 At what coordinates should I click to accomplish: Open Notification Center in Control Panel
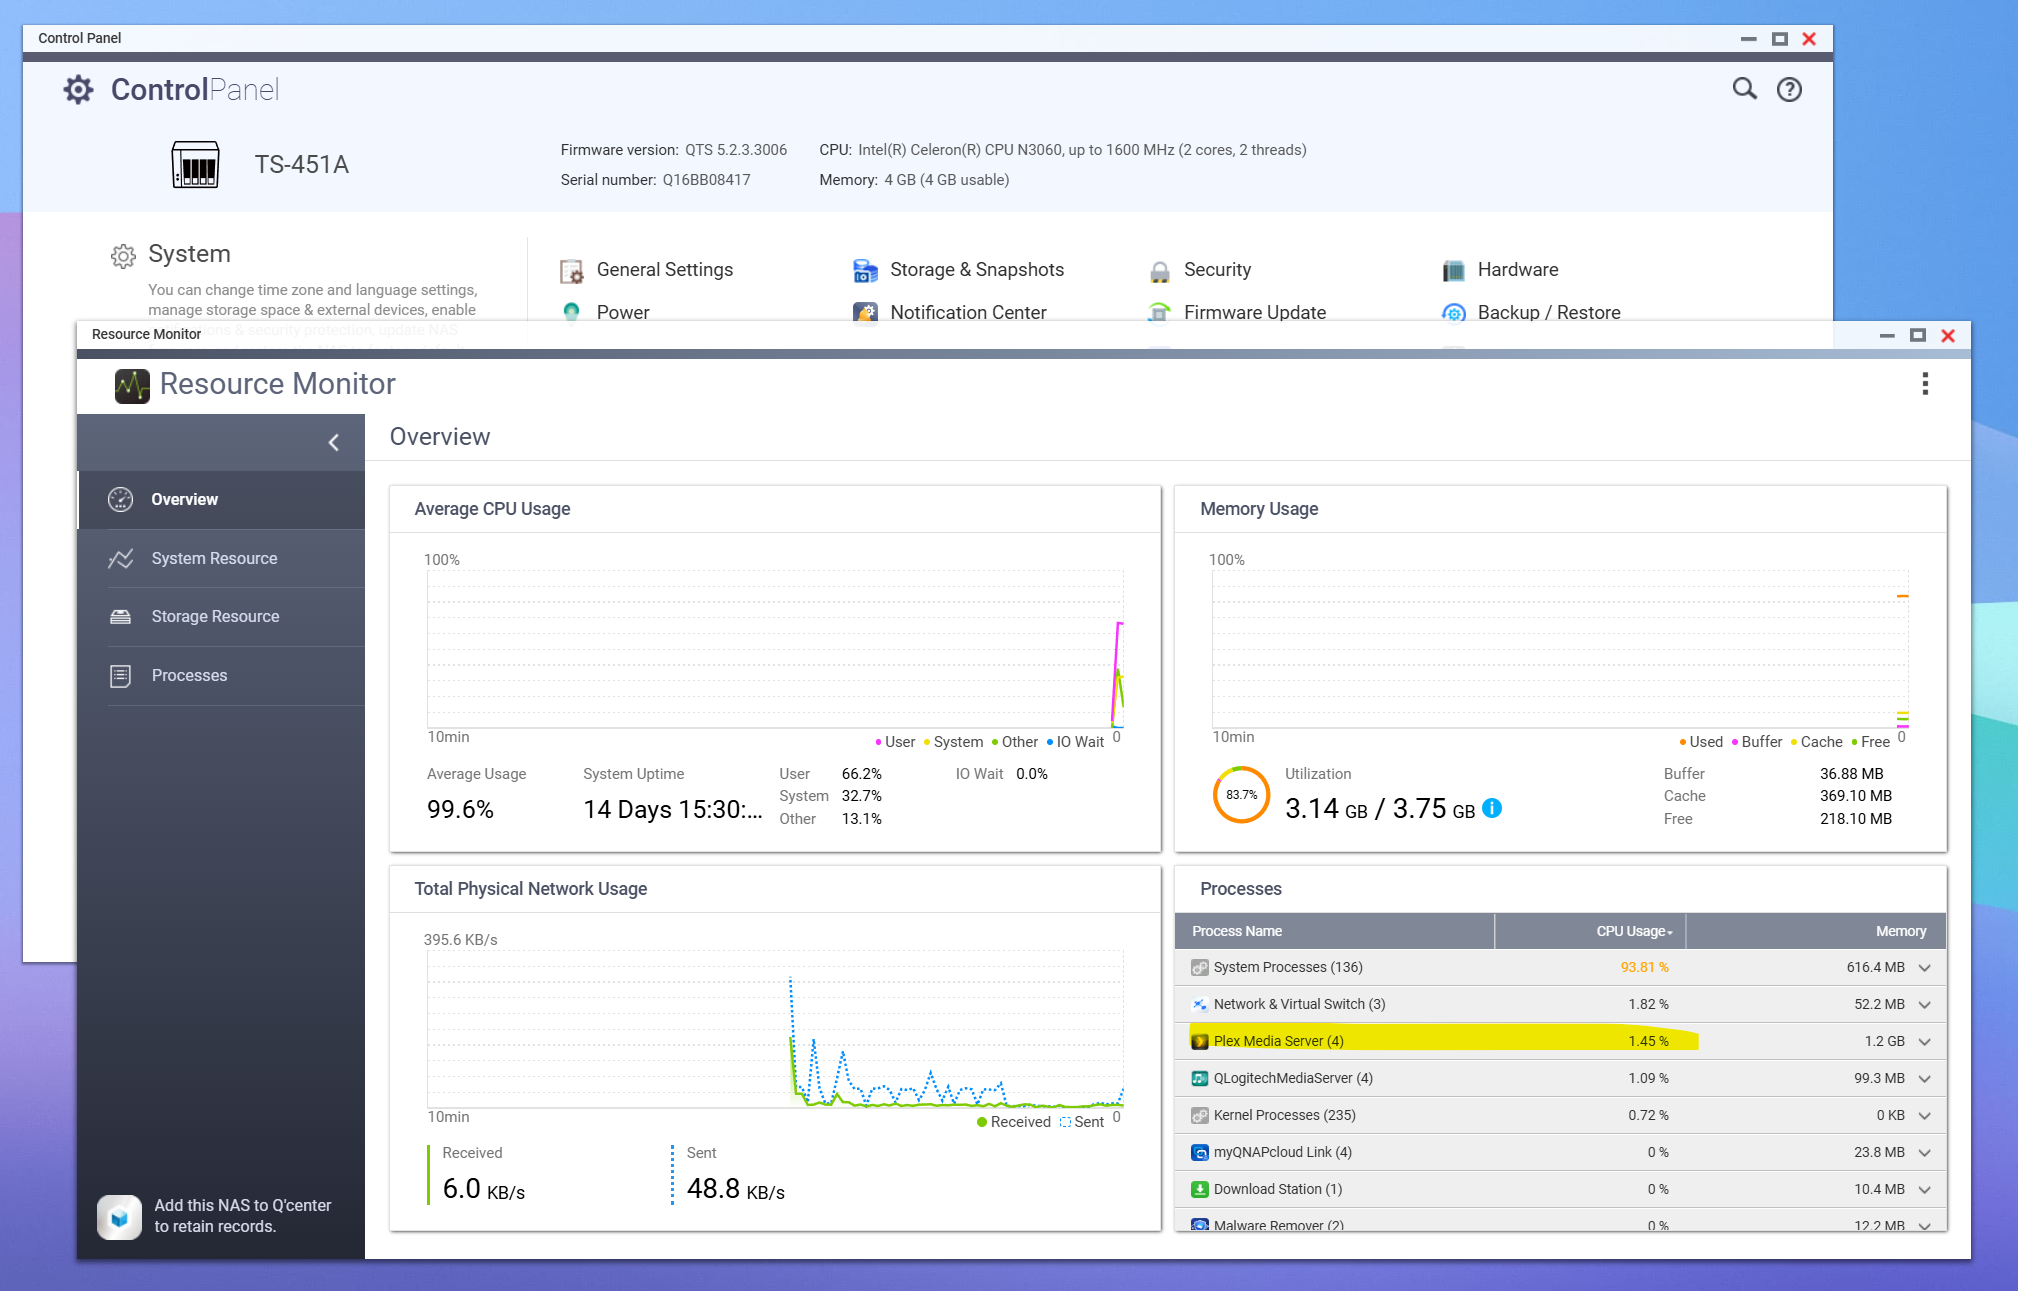pos(967,313)
